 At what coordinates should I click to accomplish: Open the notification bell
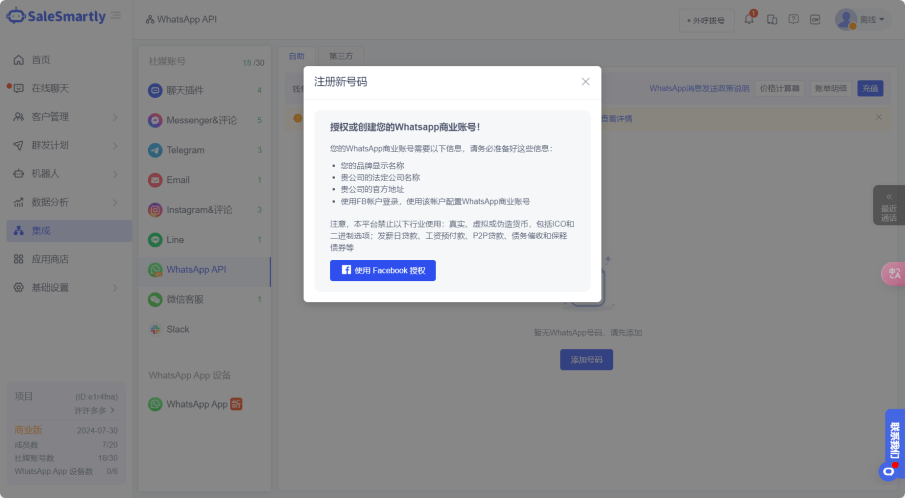point(749,19)
